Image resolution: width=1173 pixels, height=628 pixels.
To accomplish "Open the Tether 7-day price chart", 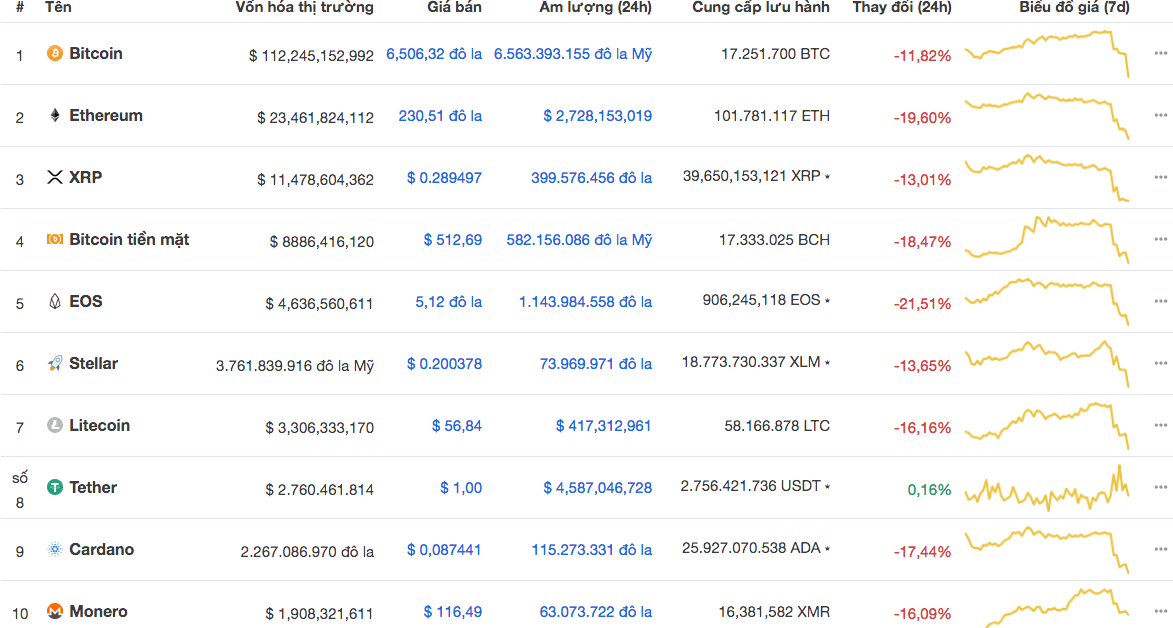I will (x=1047, y=487).
